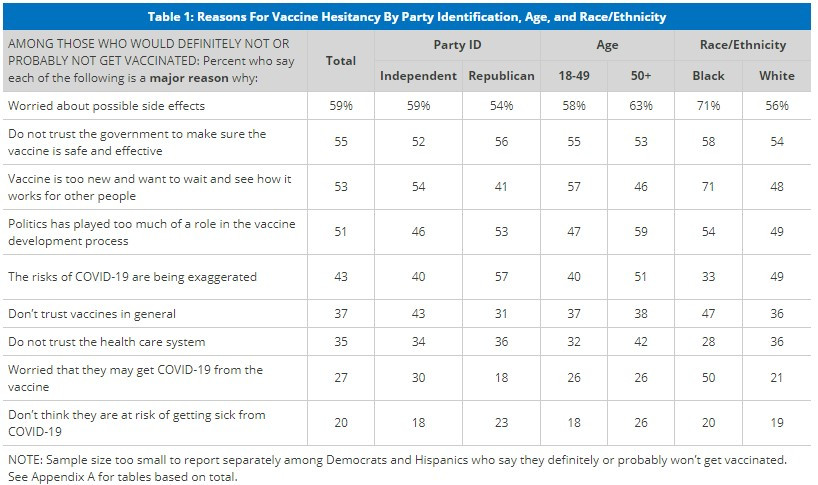The height and width of the screenshot is (485, 818).
Task: Select the Total column header
Action: click(x=341, y=61)
